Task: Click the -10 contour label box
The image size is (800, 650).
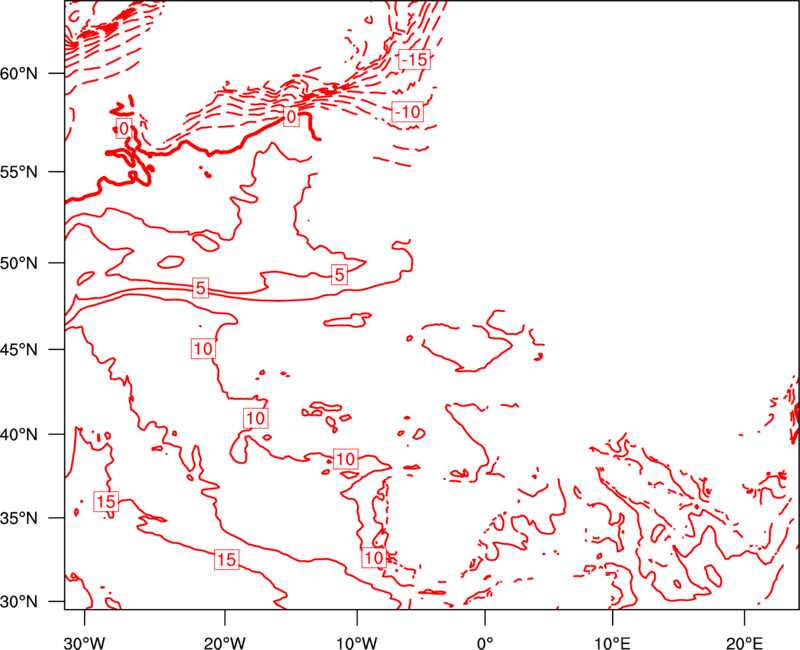Action: point(408,111)
